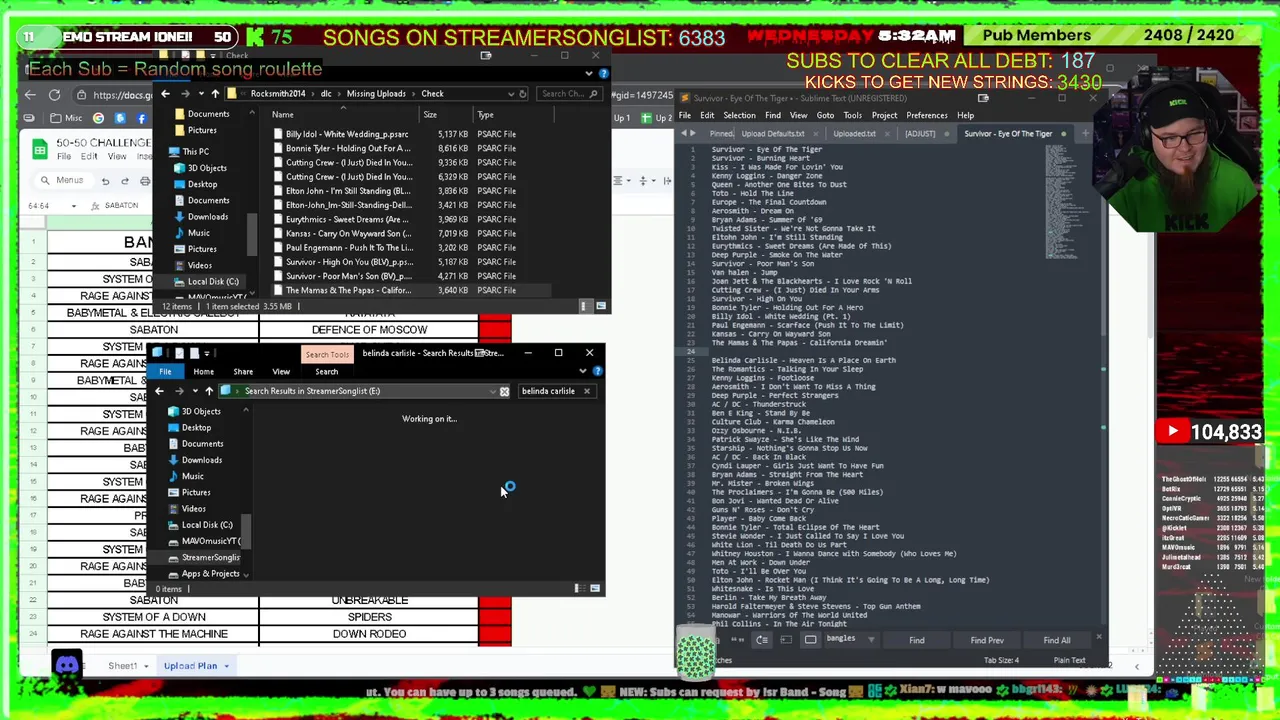Click 'Find All' button in Sublime
This screenshot has width=1280, height=720.
coord(1057,640)
